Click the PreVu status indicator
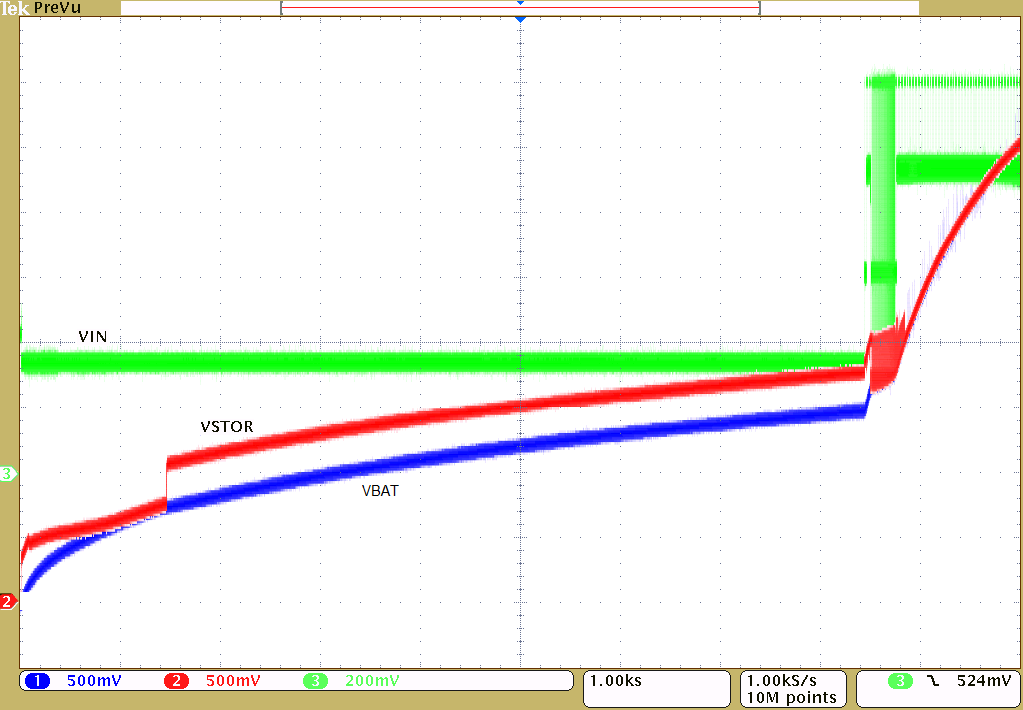Viewport: 1023px width, 710px height. point(55,7)
